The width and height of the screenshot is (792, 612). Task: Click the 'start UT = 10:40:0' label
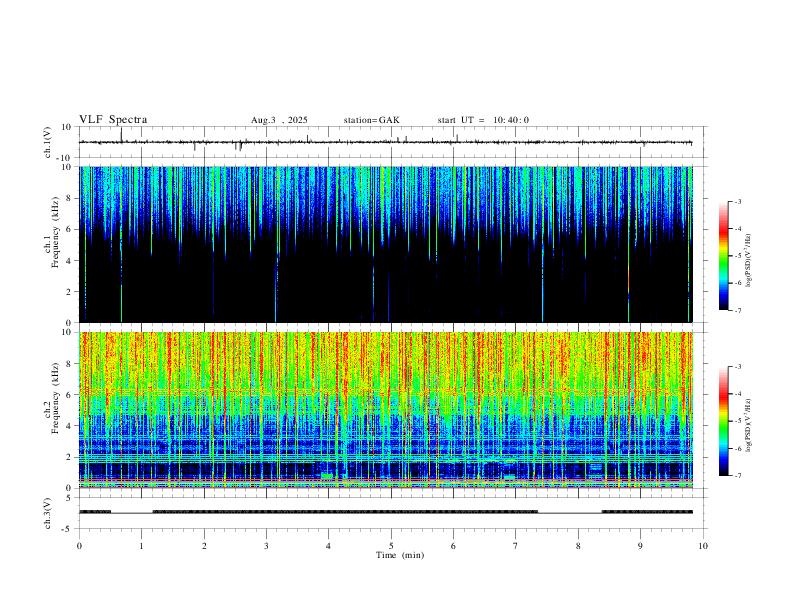tap(483, 120)
